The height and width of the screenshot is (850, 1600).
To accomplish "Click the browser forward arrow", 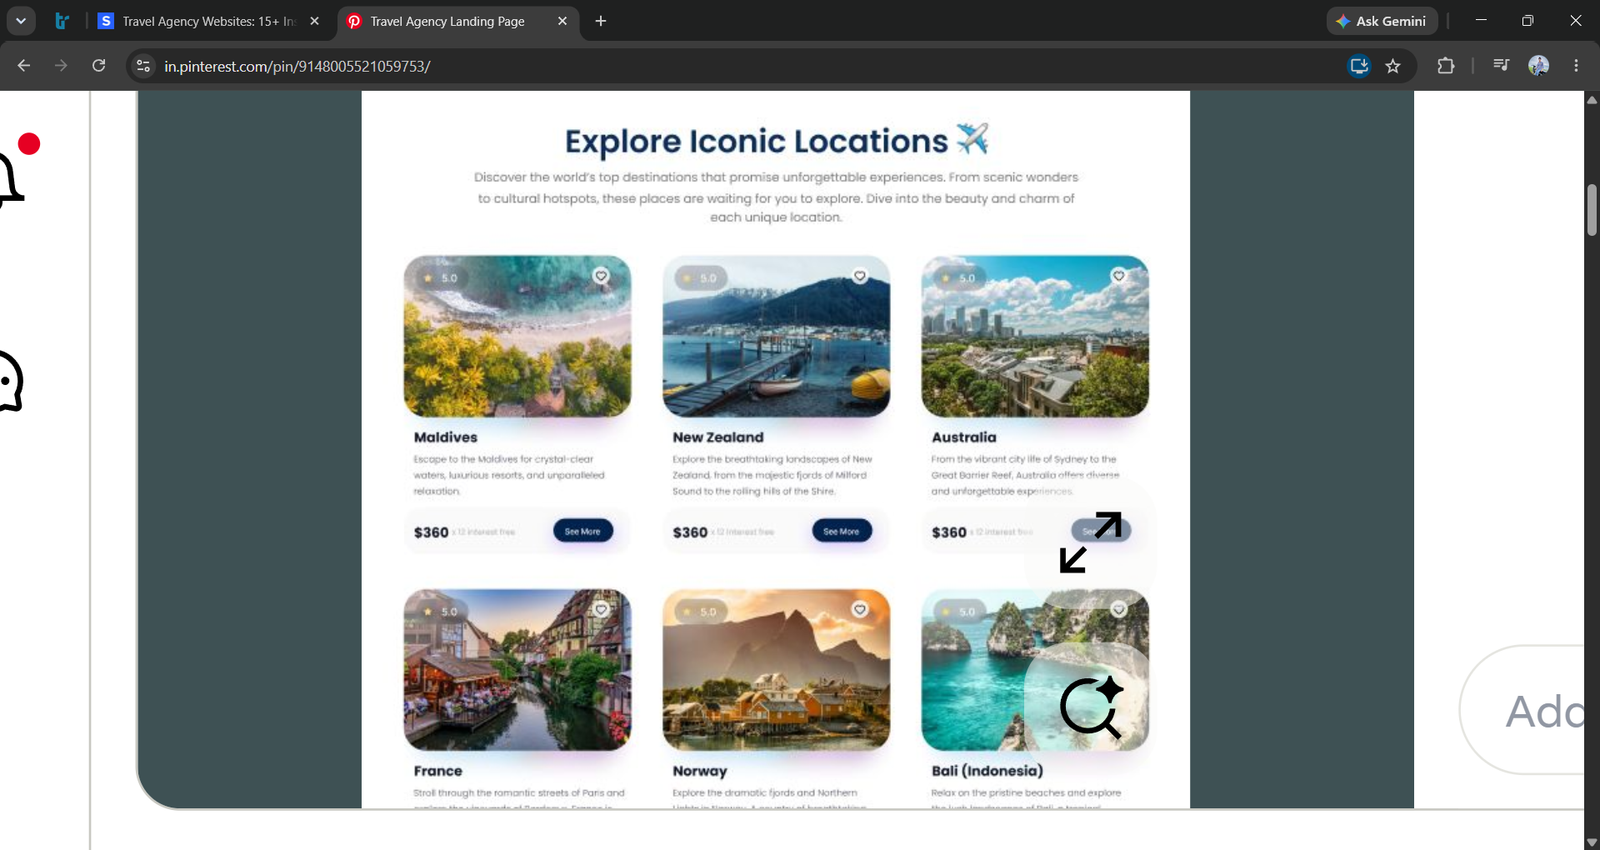I will point(61,66).
